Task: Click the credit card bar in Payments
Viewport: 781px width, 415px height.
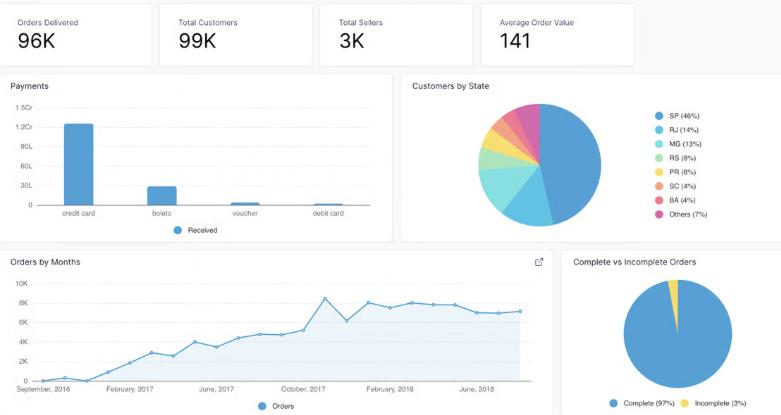Action: 79,164
